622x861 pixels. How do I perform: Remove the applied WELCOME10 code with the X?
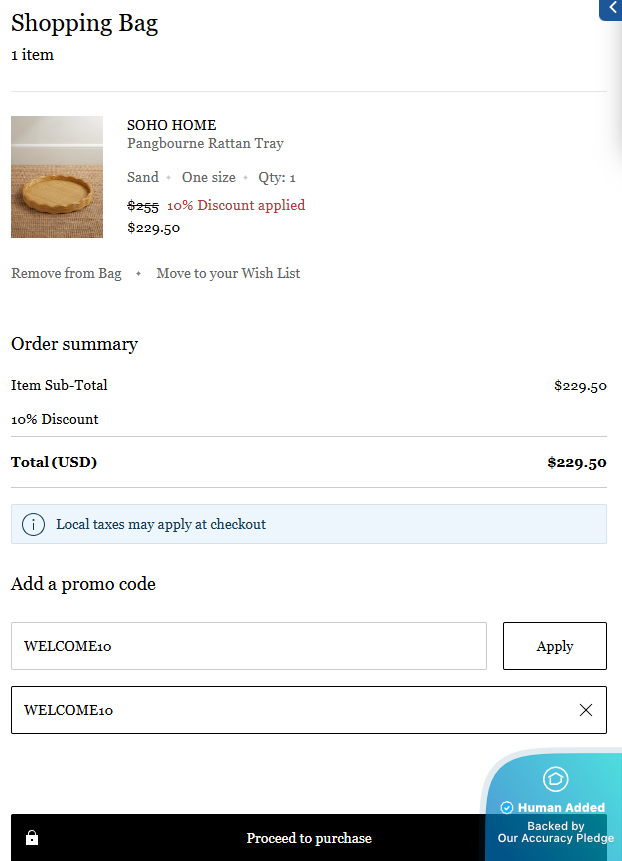586,710
